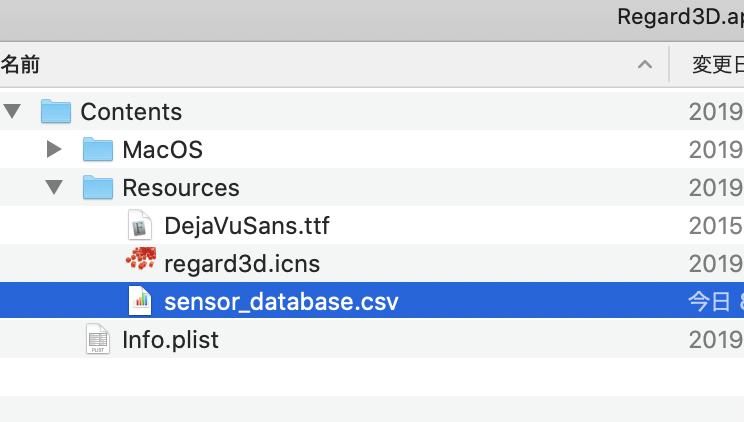Viewport: 744px width, 422px height.
Task: Click the Resources folder icon
Action: point(97,187)
